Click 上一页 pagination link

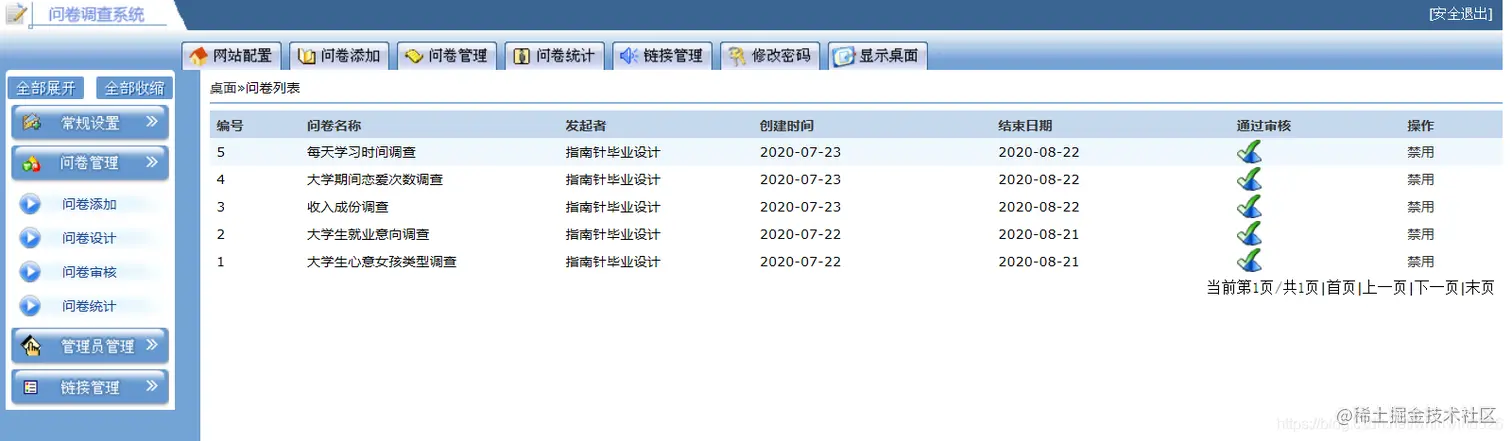1384,287
